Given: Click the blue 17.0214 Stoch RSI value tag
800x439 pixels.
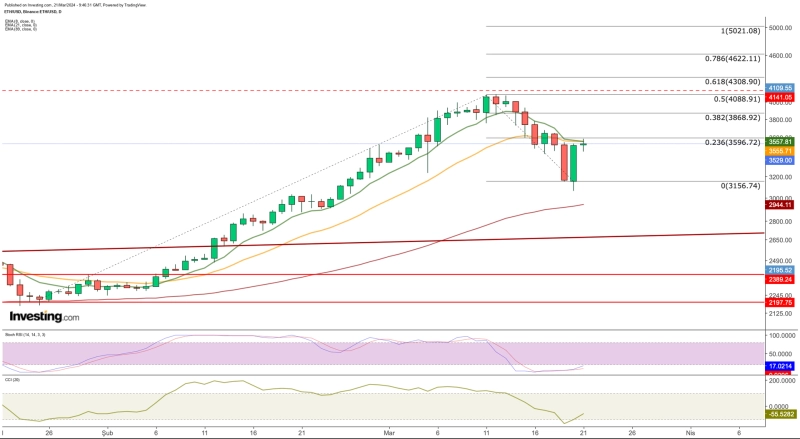Looking at the screenshot, I should point(781,366).
